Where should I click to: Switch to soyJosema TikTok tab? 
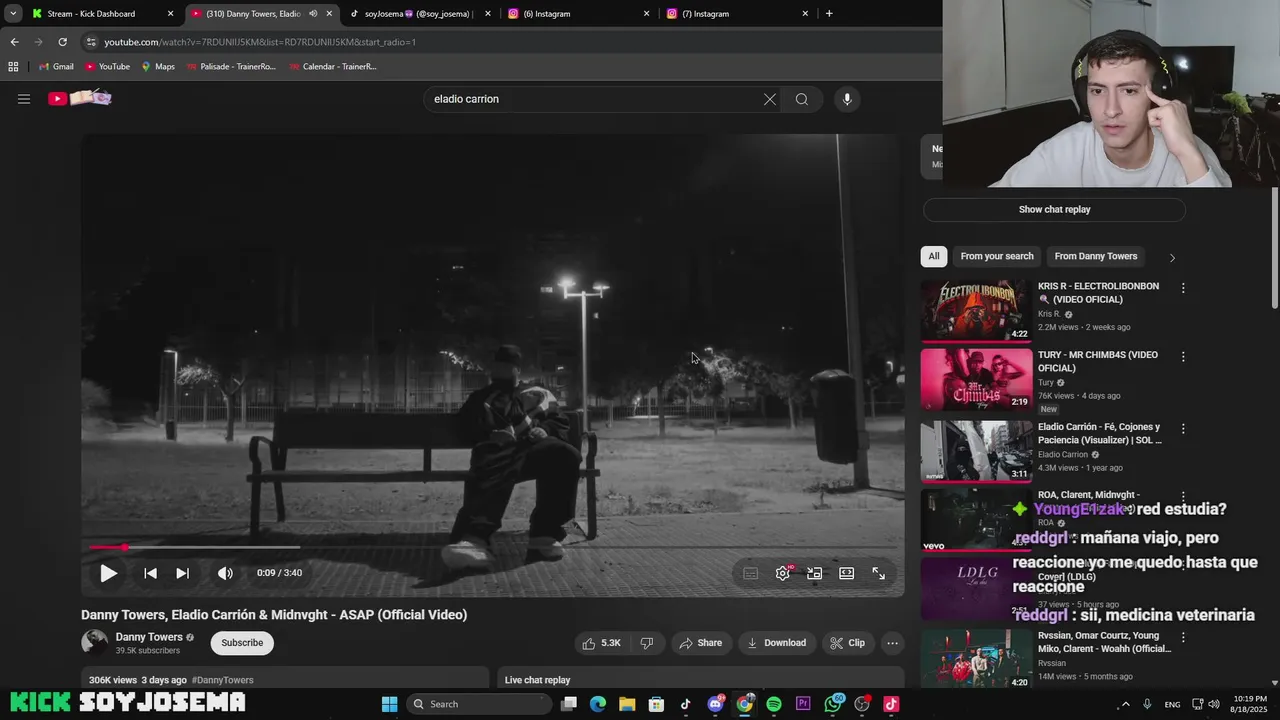pyautogui.click(x=418, y=14)
